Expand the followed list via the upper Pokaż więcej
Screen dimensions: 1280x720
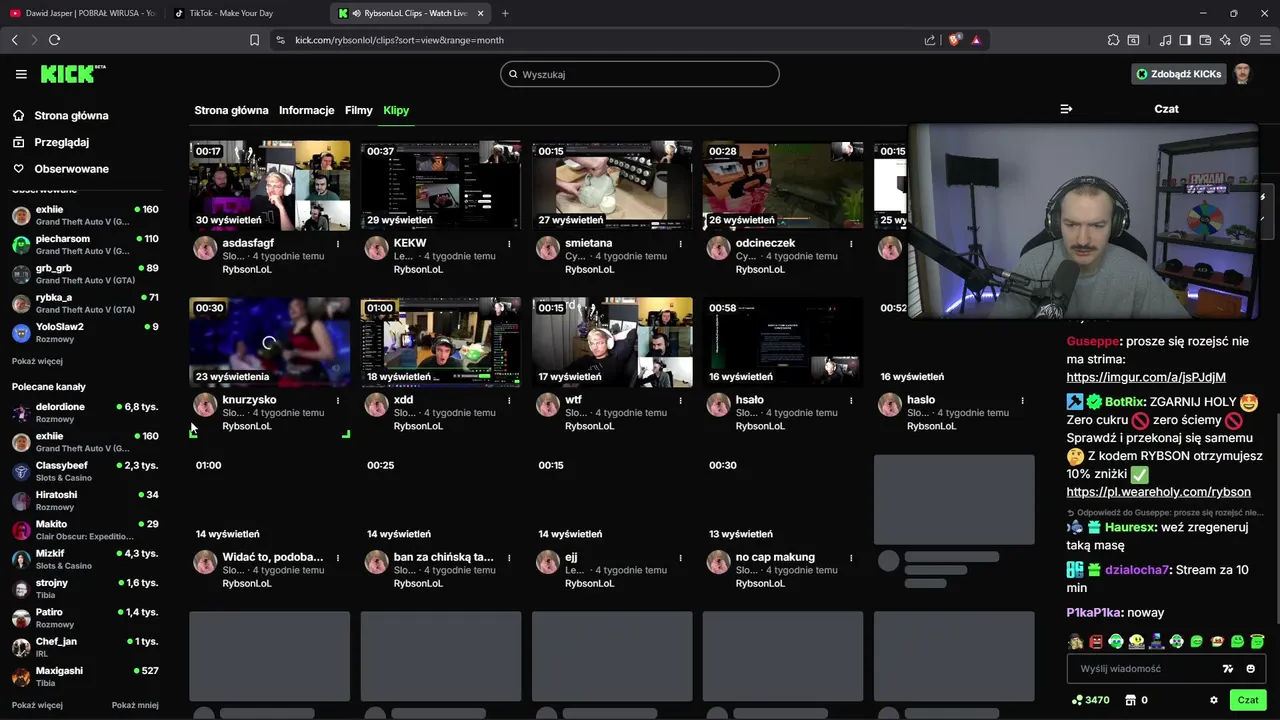coord(37,361)
